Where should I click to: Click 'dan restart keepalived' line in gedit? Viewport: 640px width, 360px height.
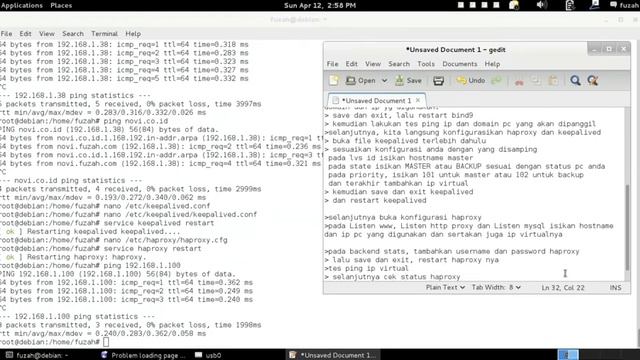pyautogui.click(x=376, y=200)
